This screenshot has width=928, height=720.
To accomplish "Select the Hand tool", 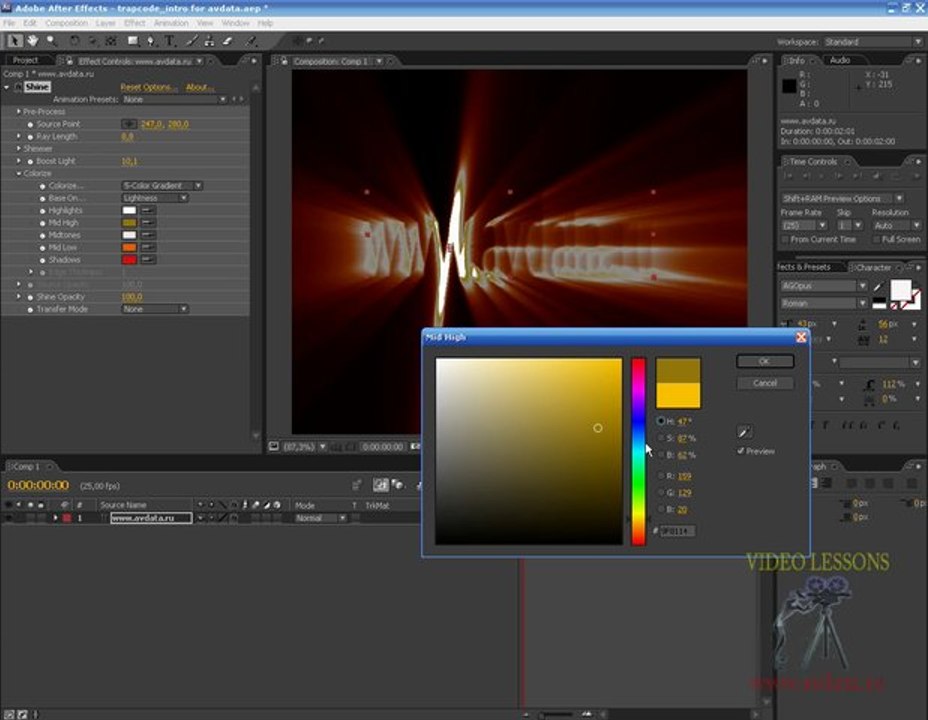I will pyautogui.click(x=33, y=40).
